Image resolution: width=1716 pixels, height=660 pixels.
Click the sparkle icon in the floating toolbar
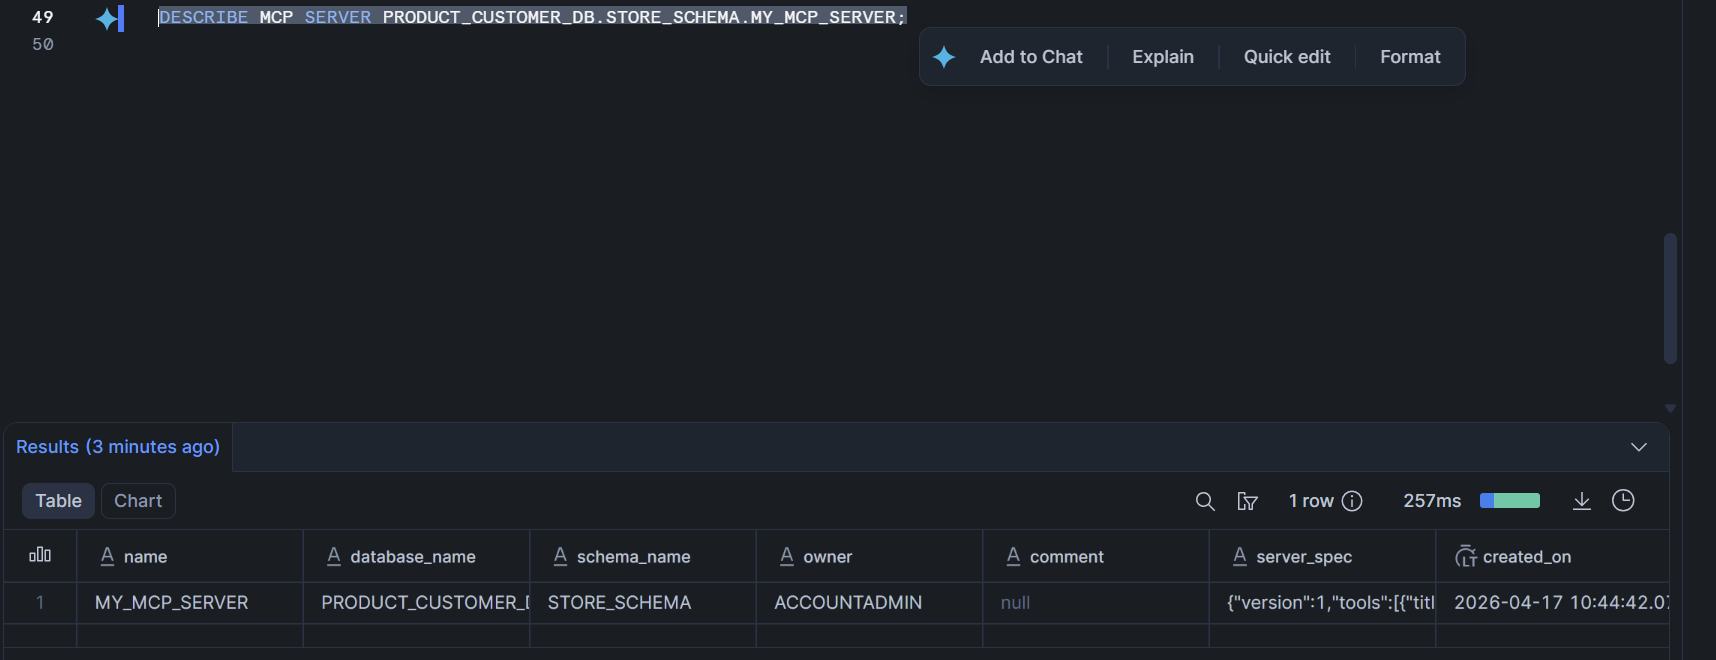pos(944,57)
